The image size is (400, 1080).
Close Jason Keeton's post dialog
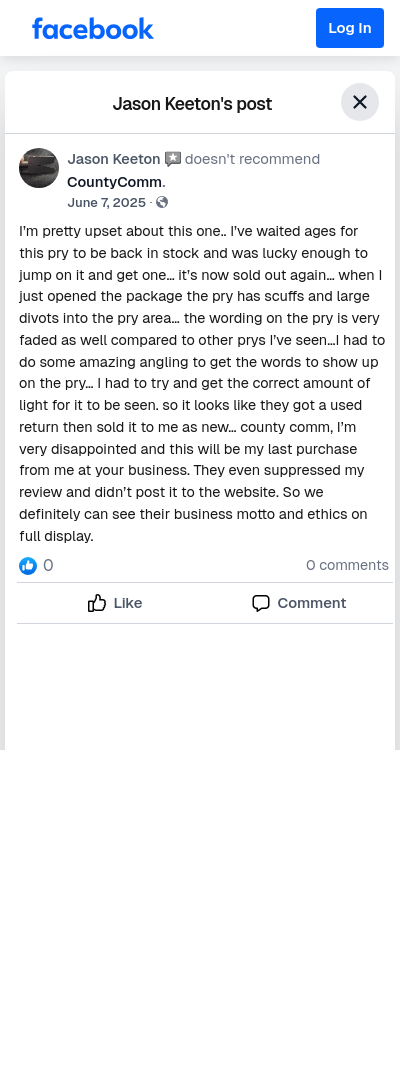click(x=360, y=102)
